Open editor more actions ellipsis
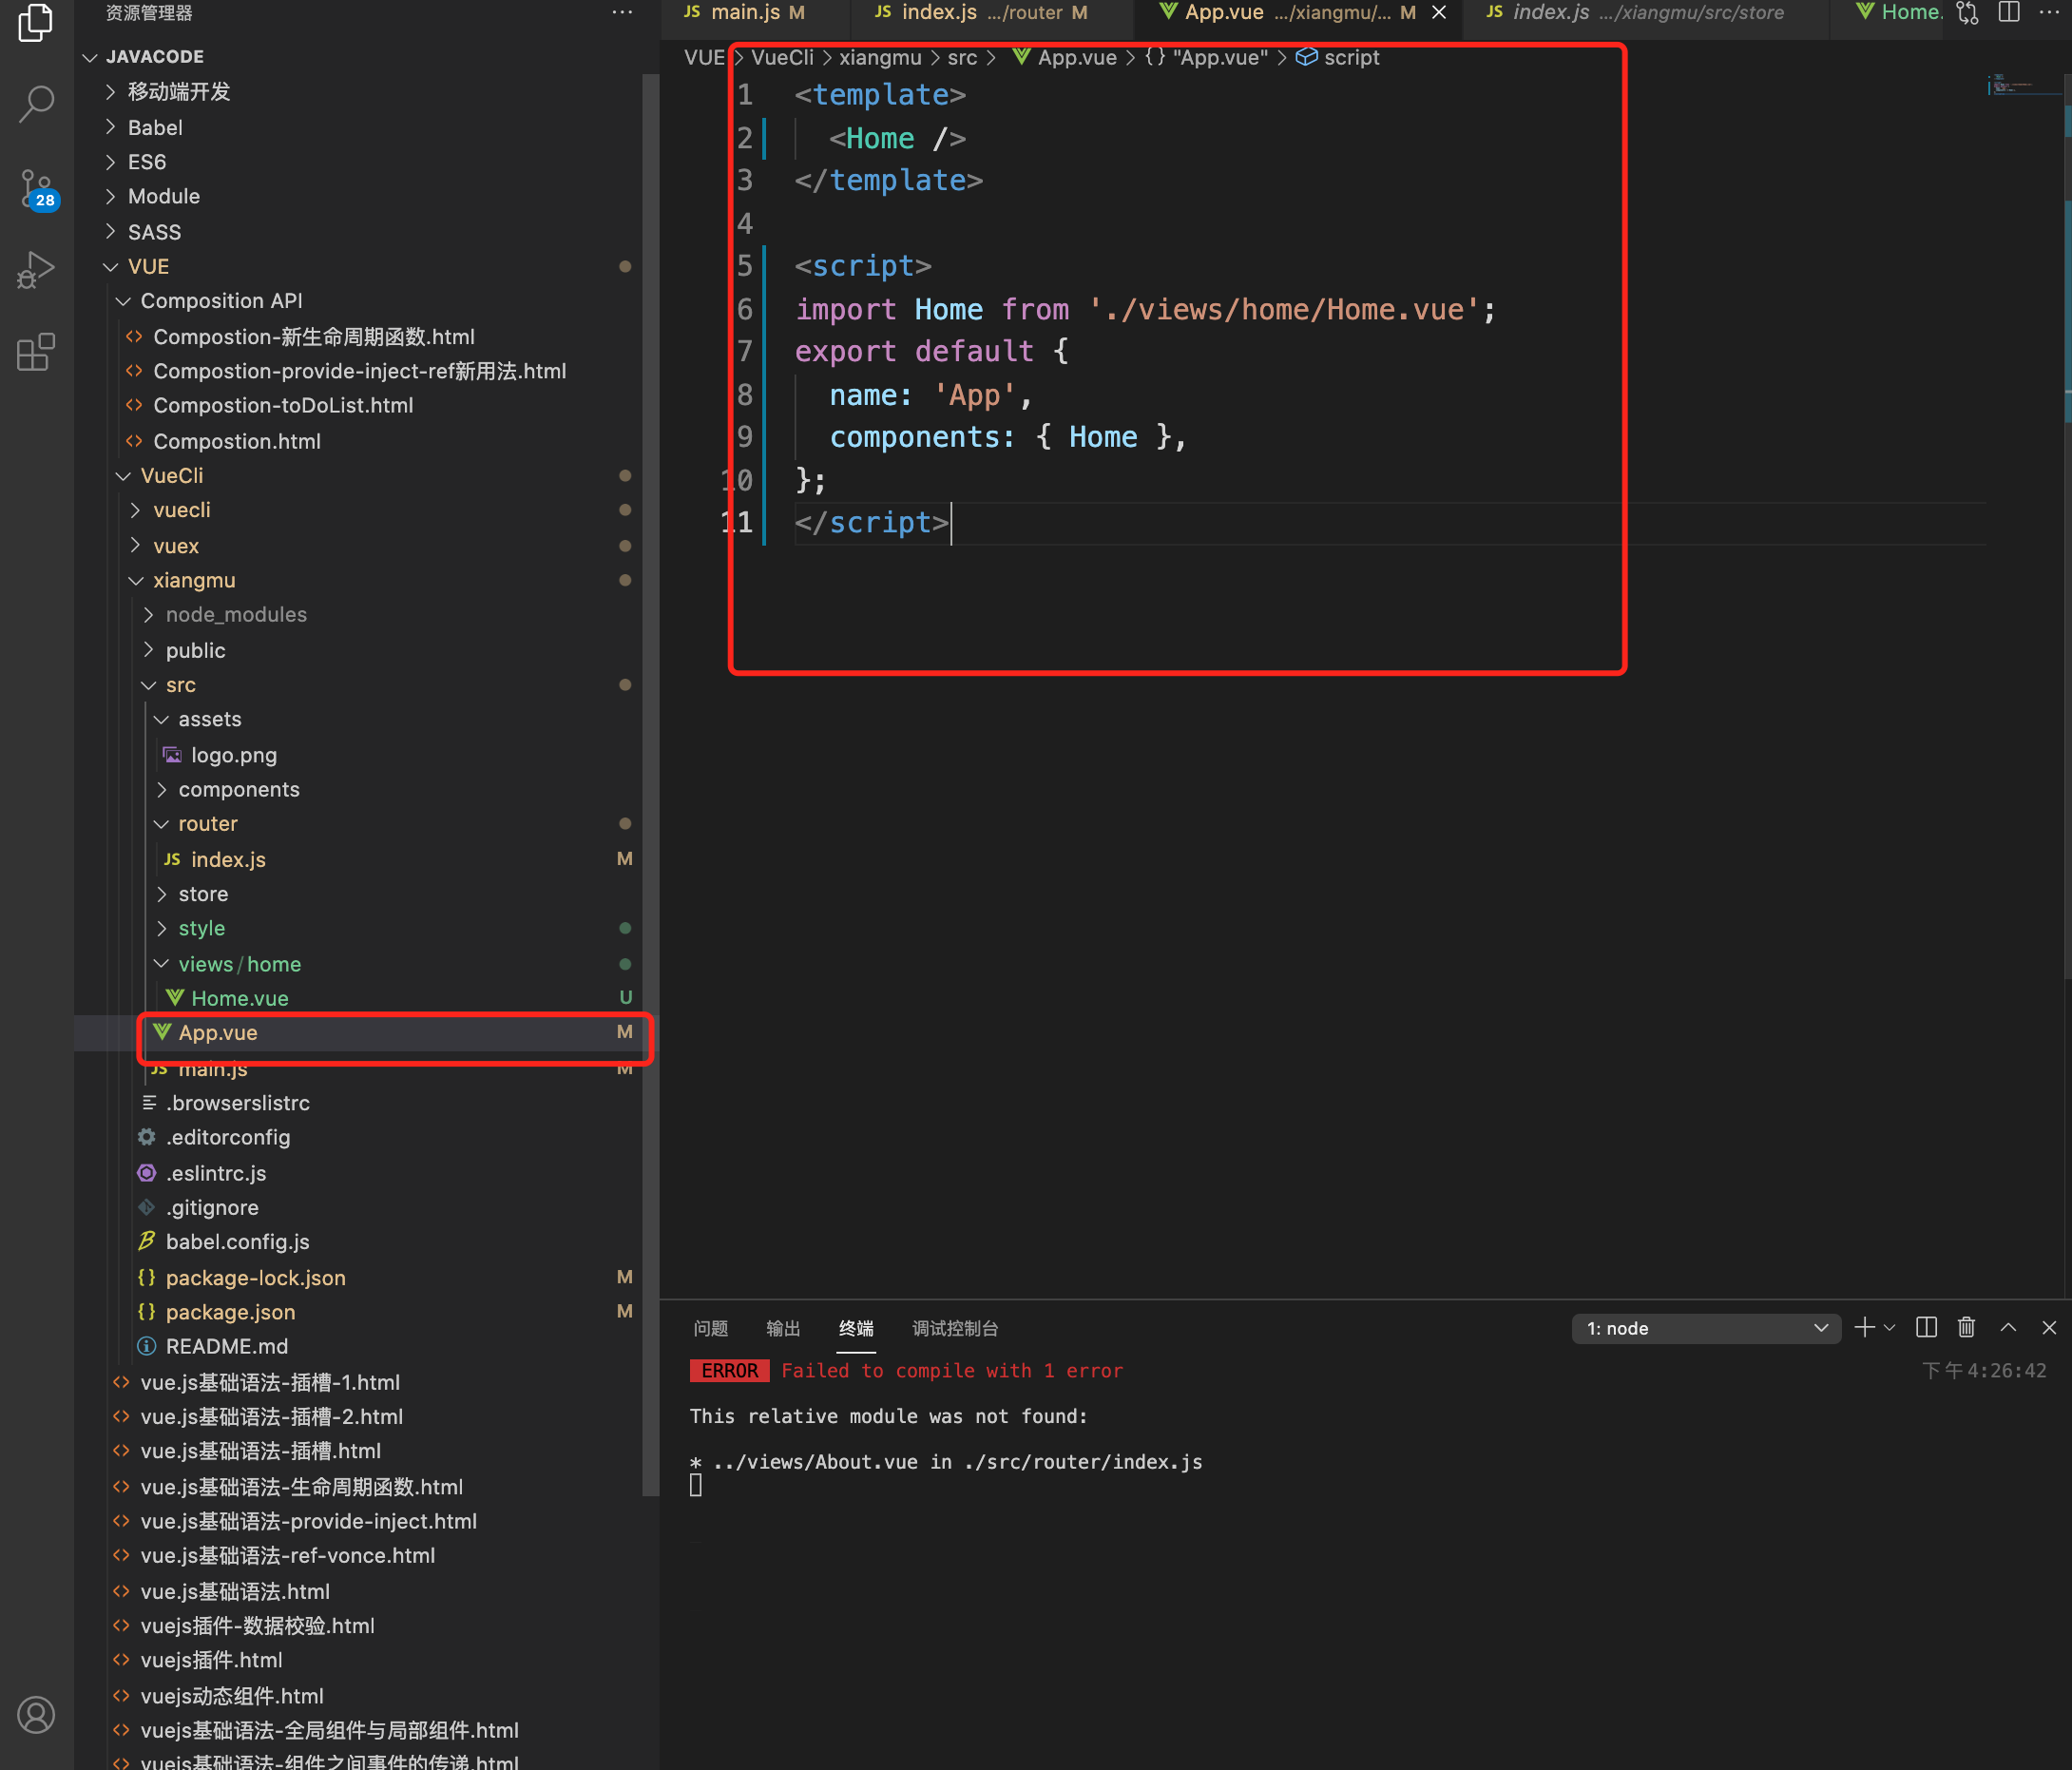 pyautogui.click(x=2049, y=13)
